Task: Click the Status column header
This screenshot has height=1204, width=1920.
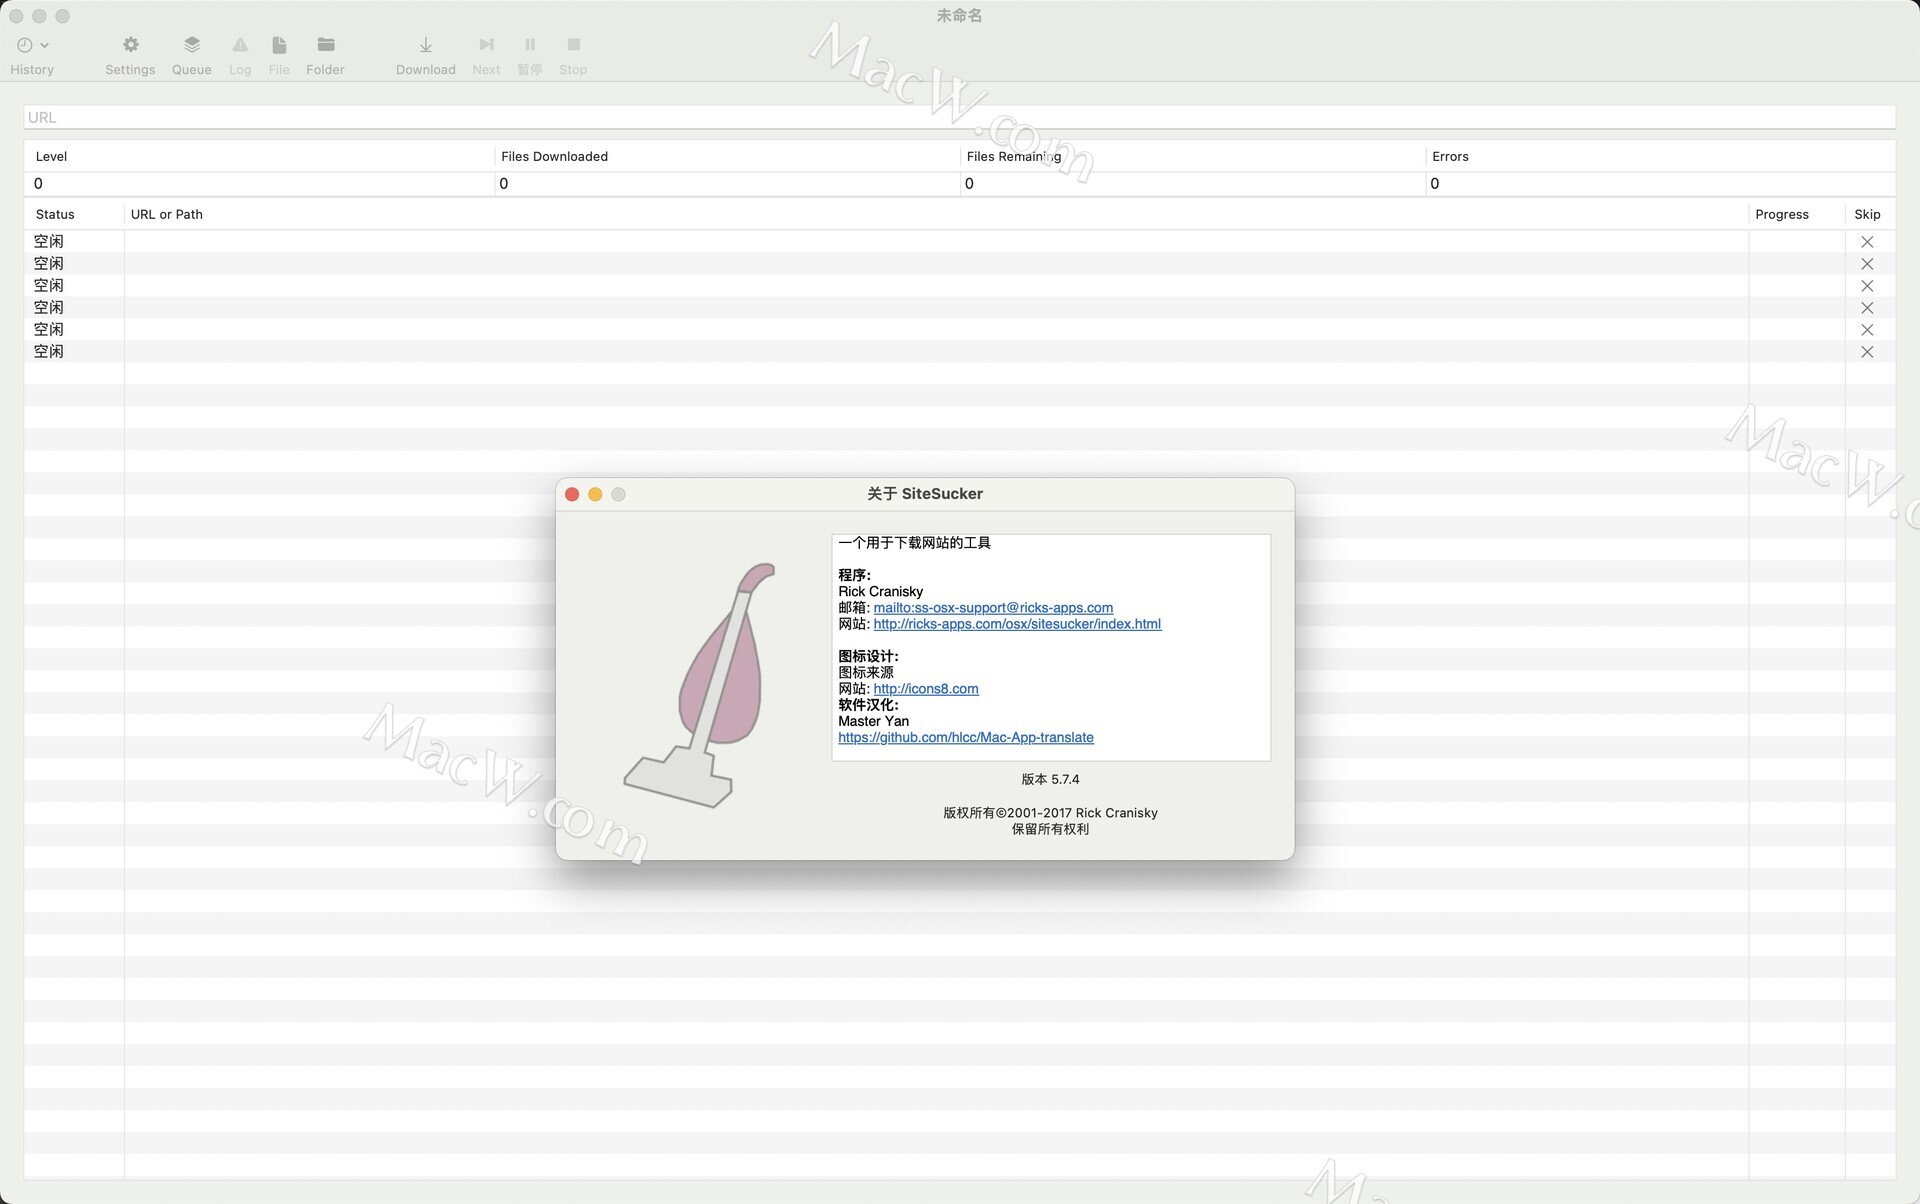Action: click(x=55, y=214)
